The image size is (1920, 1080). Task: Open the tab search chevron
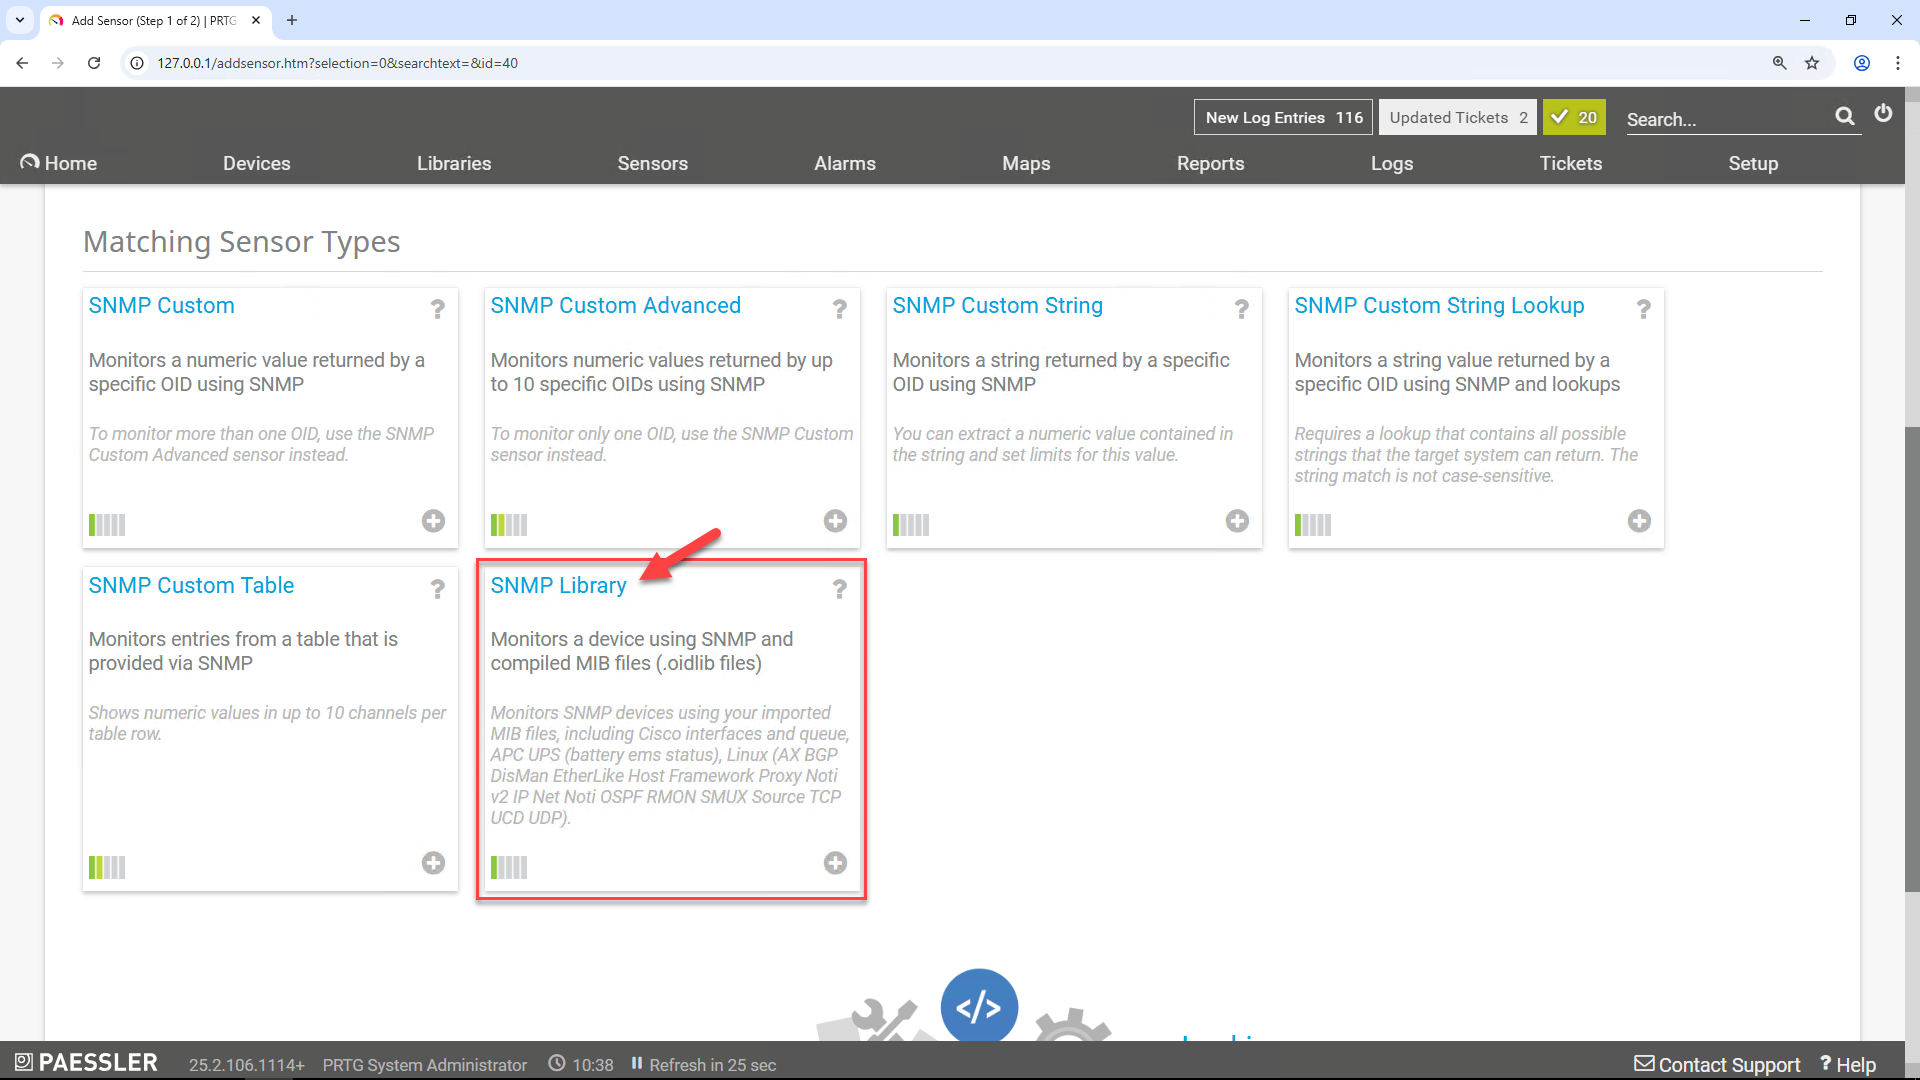(19, 20)
